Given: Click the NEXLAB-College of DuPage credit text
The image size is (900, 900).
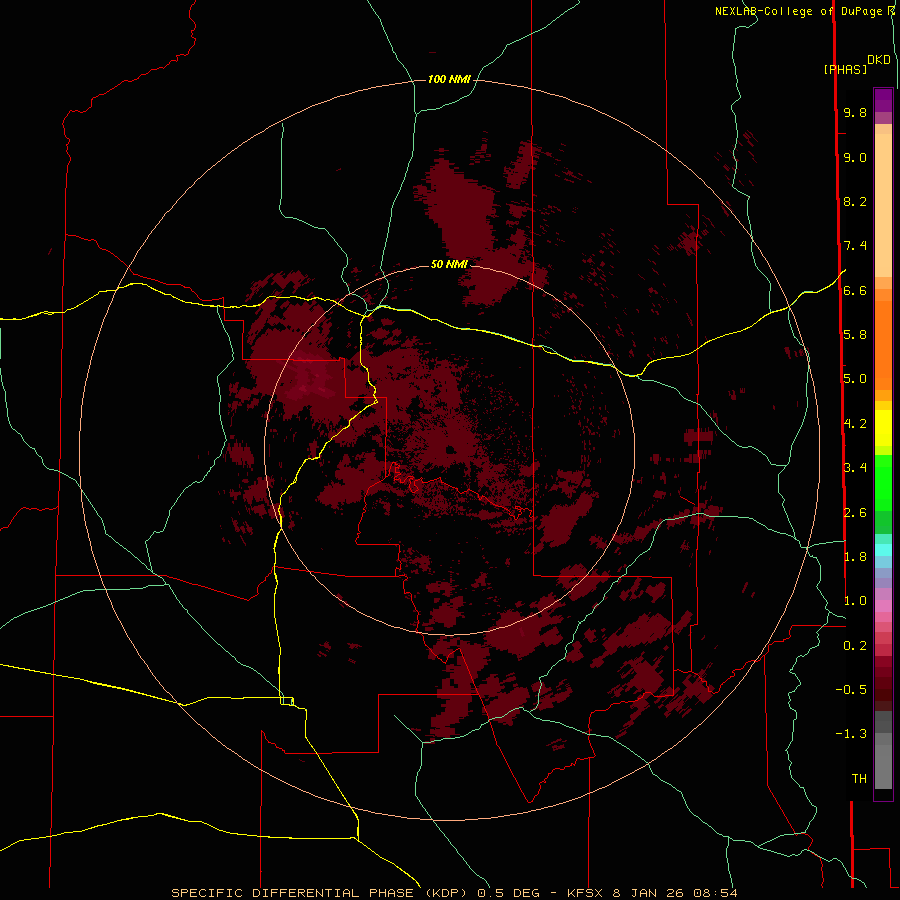Looking at the screenshot, I should tap(798, 11).
